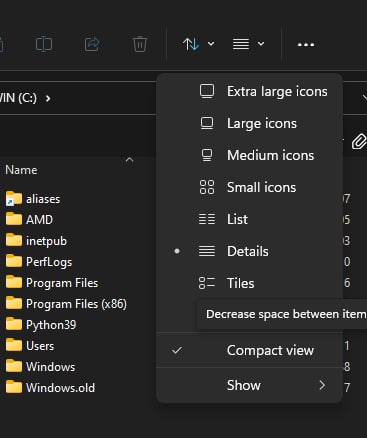
Task: Click the Program Files folder icon
Action: pos(14,282)
